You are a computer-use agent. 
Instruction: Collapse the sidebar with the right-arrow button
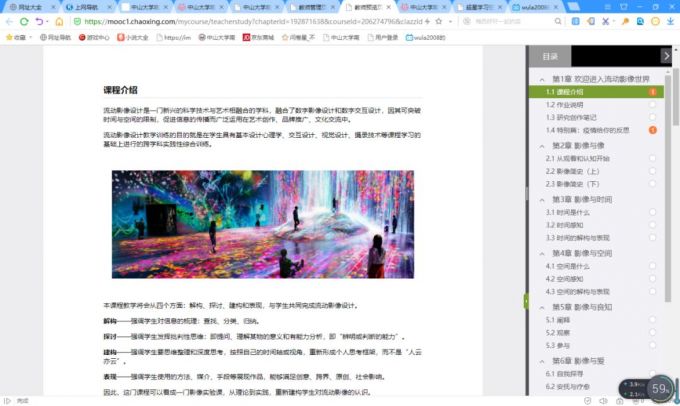(x=667, y=56)
